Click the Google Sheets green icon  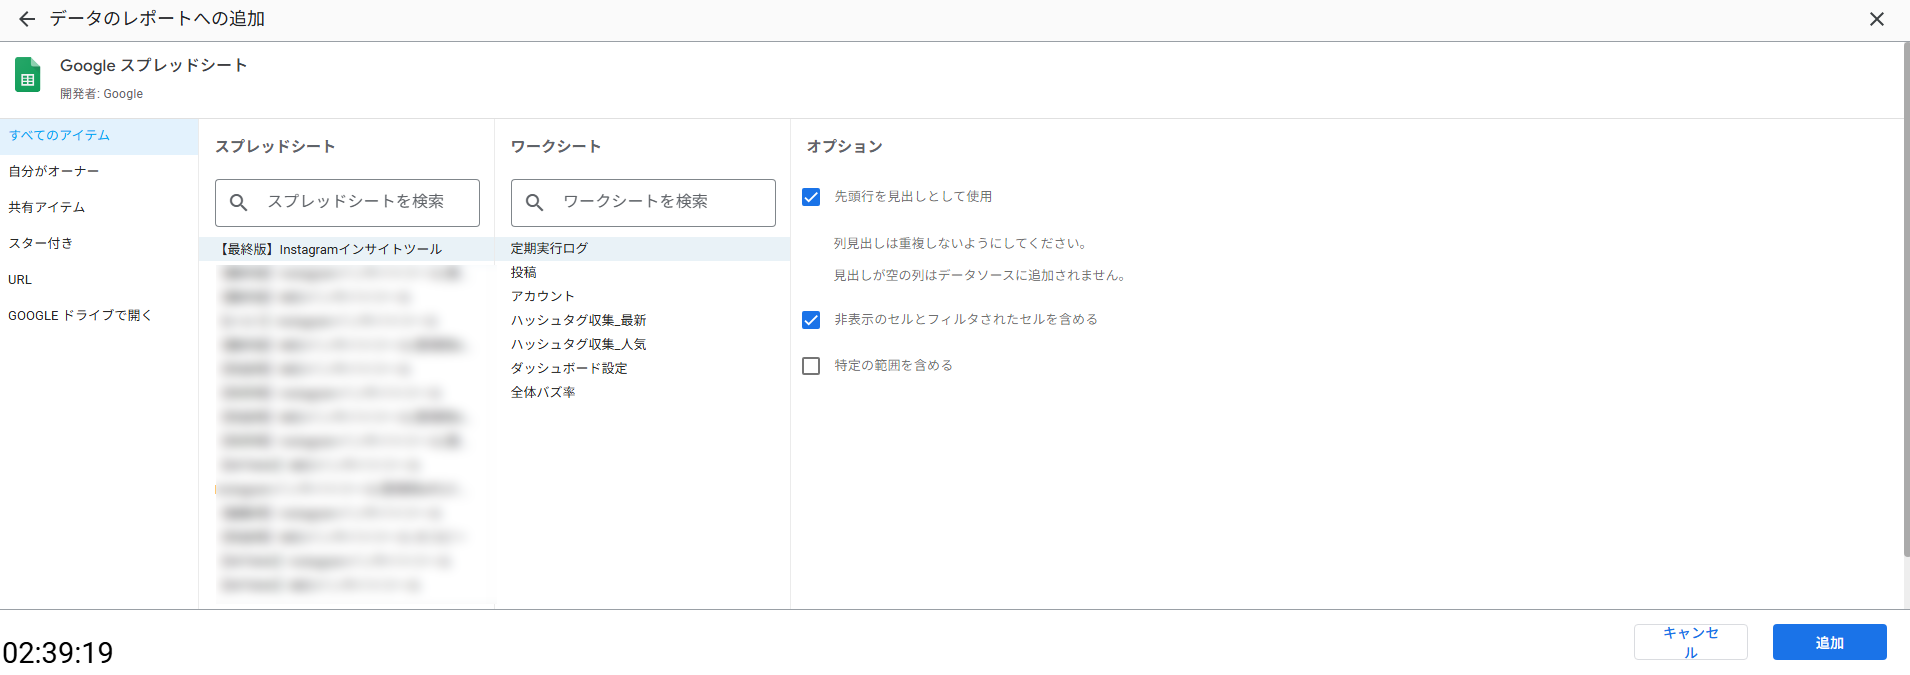pos(28,76)
